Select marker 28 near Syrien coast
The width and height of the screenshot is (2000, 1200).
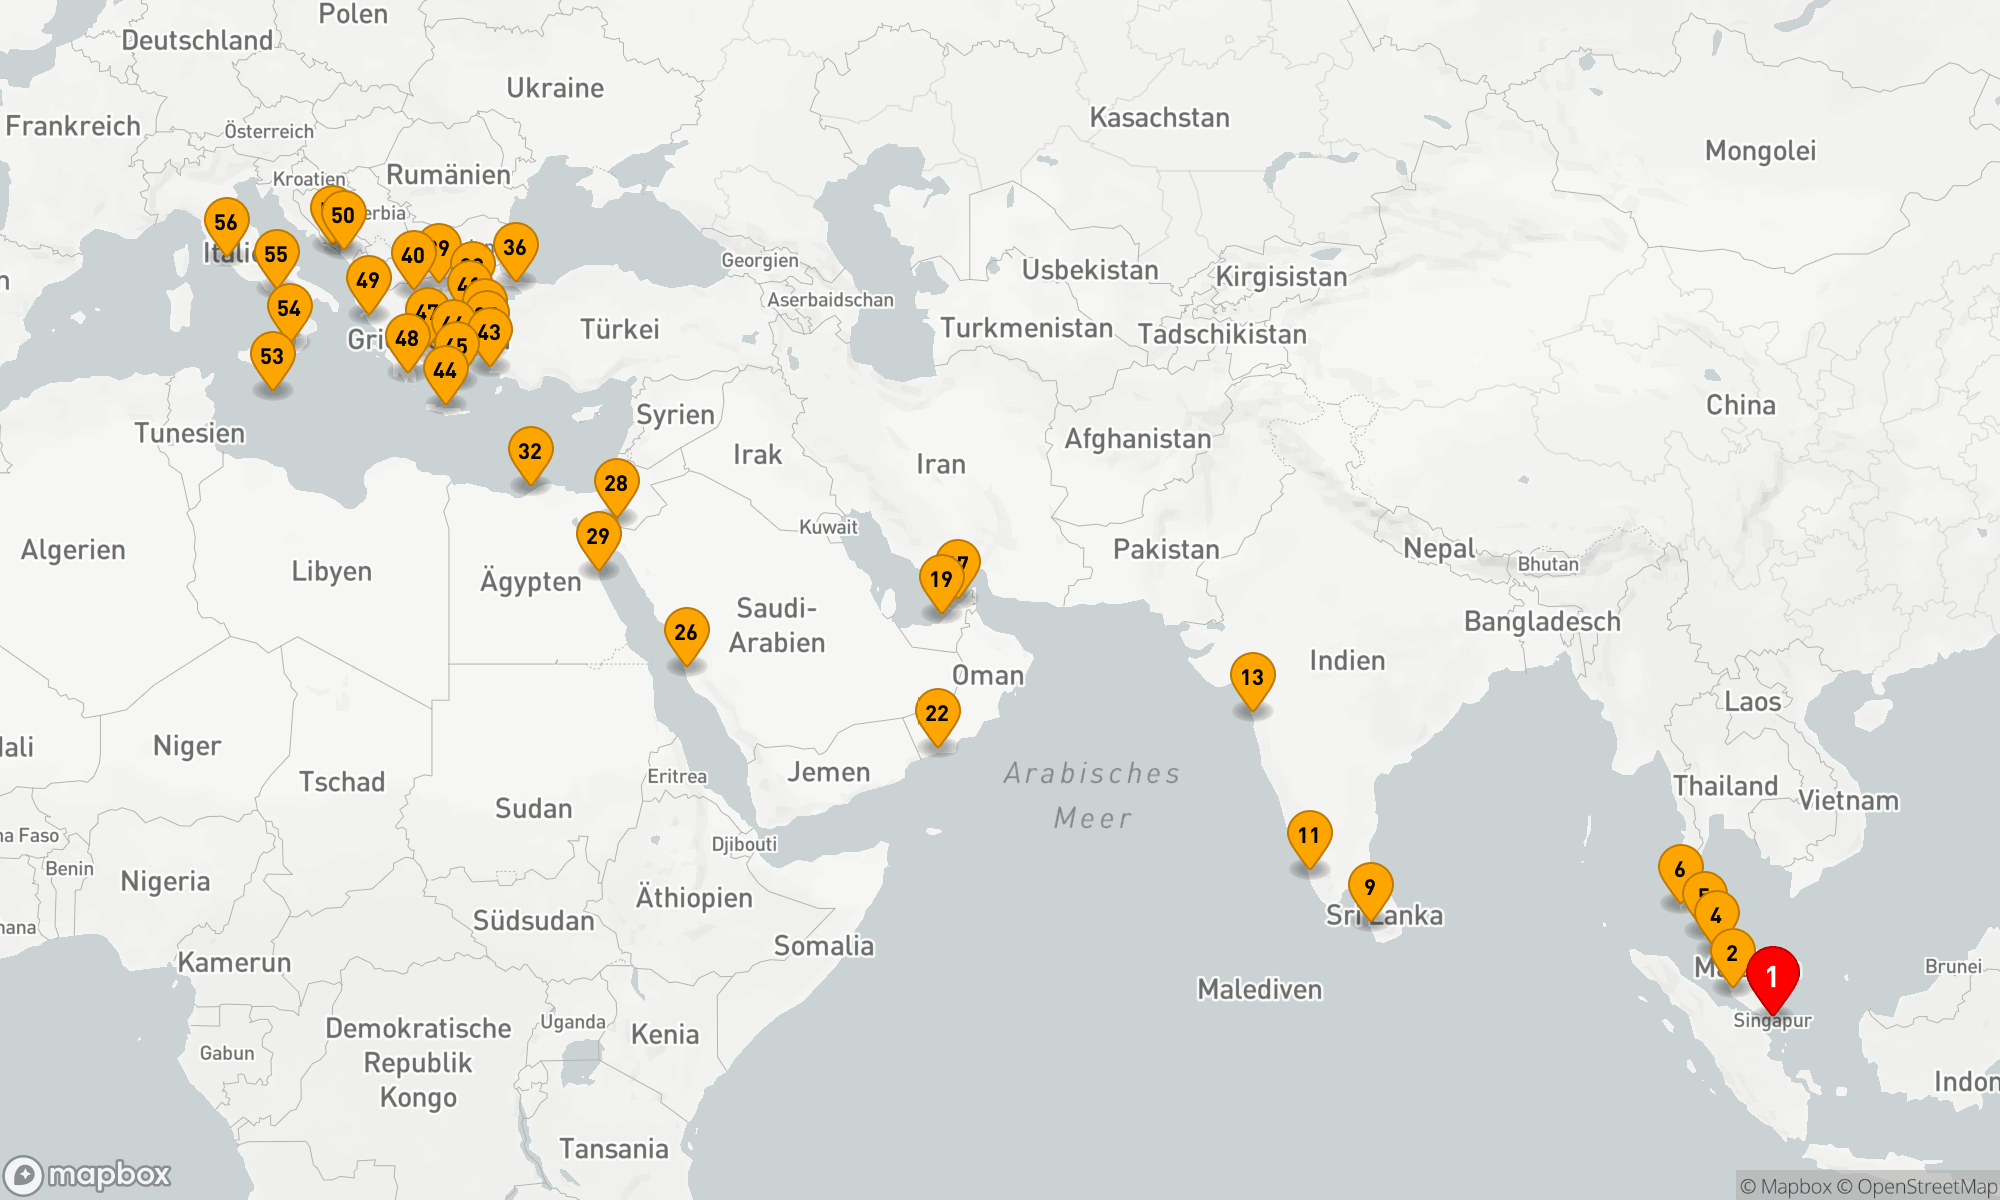pyautogui.click(x=616, y=484)
